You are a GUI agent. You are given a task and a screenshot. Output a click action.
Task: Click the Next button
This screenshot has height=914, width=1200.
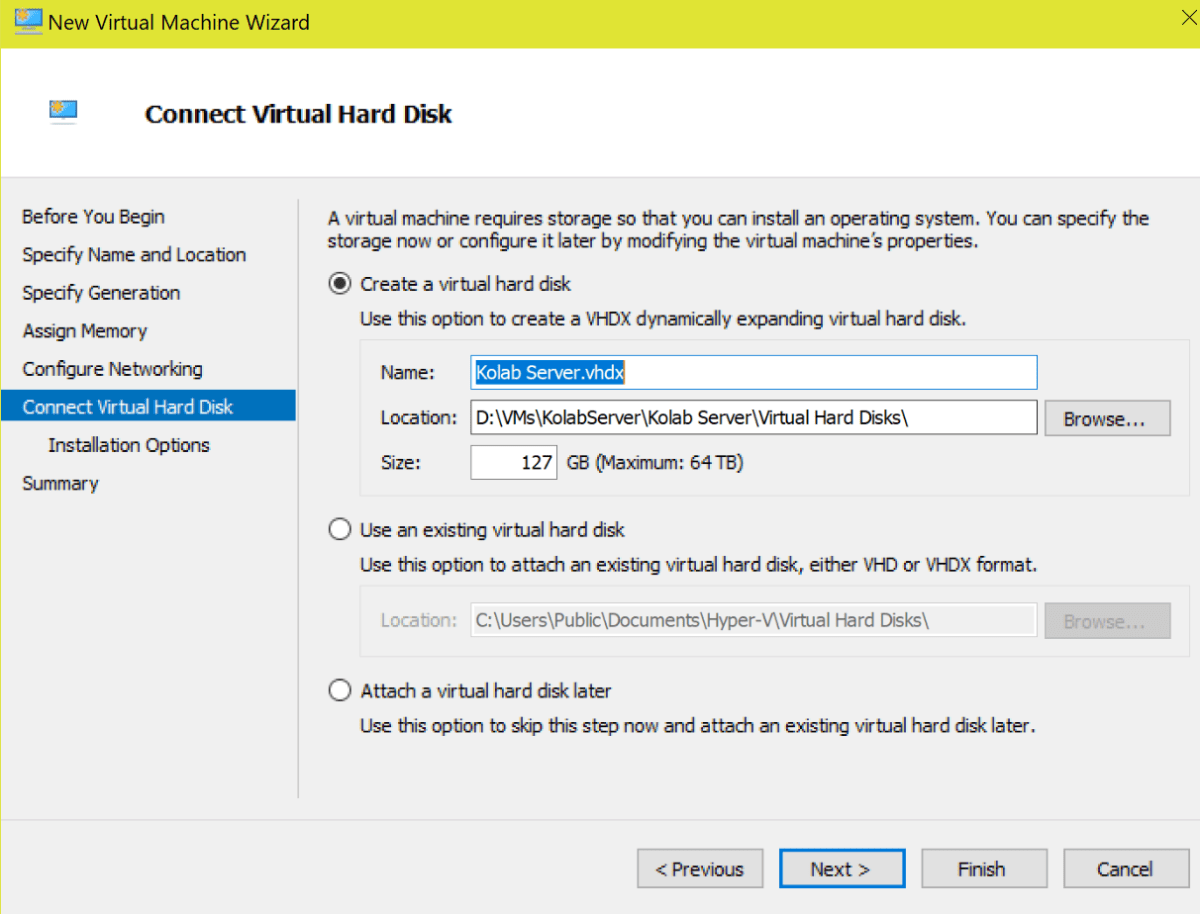point(841,868)
